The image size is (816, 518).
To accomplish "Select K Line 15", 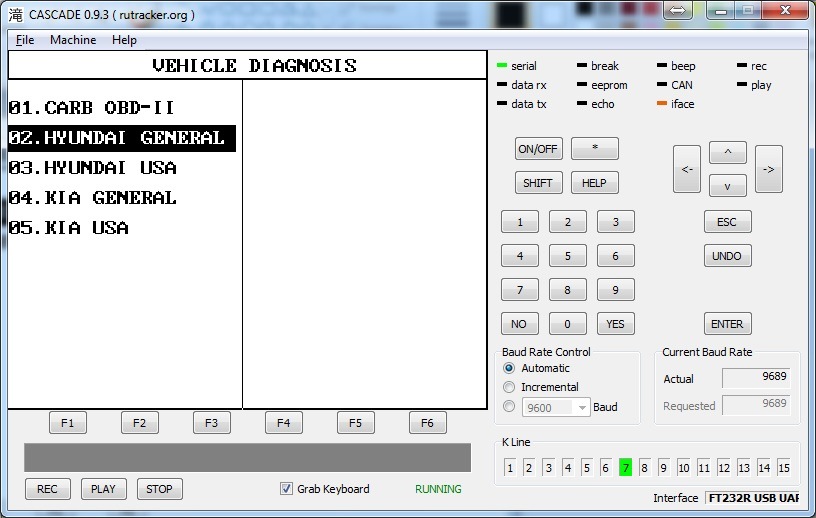I will click(784, 468).
